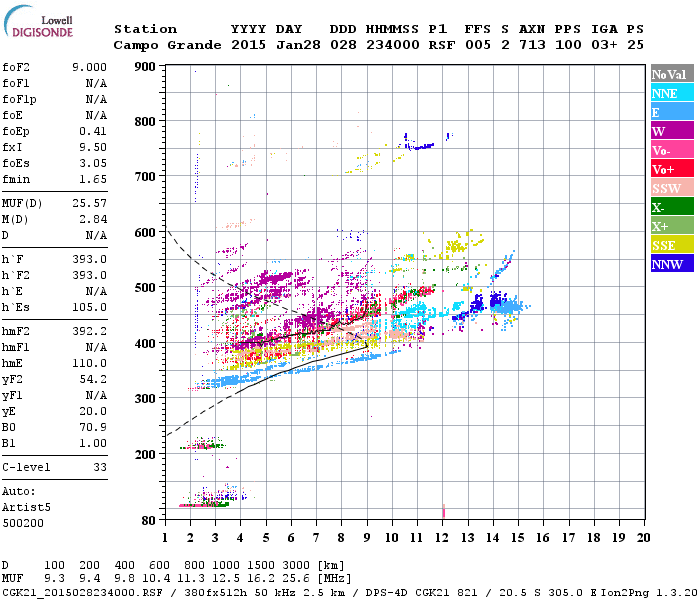Select the X+ light green legend swatch
The width and height of the screenshot is (700, 600).
point(672,226)
